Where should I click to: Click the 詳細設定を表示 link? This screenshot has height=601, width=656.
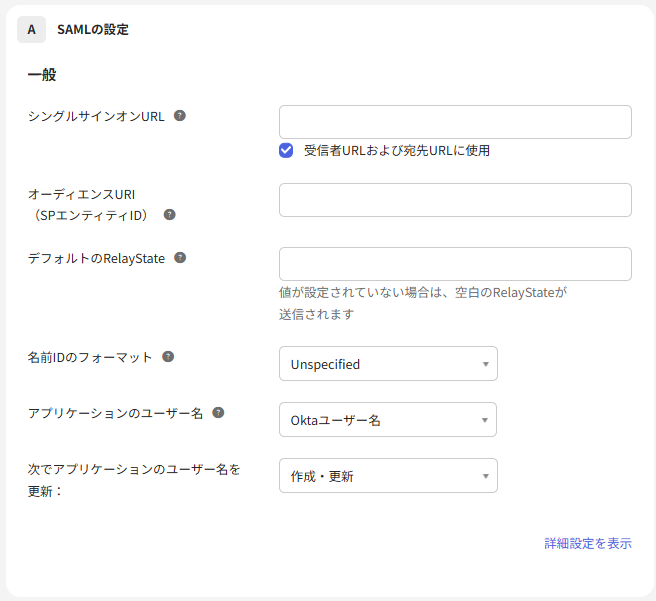(588, 543)
